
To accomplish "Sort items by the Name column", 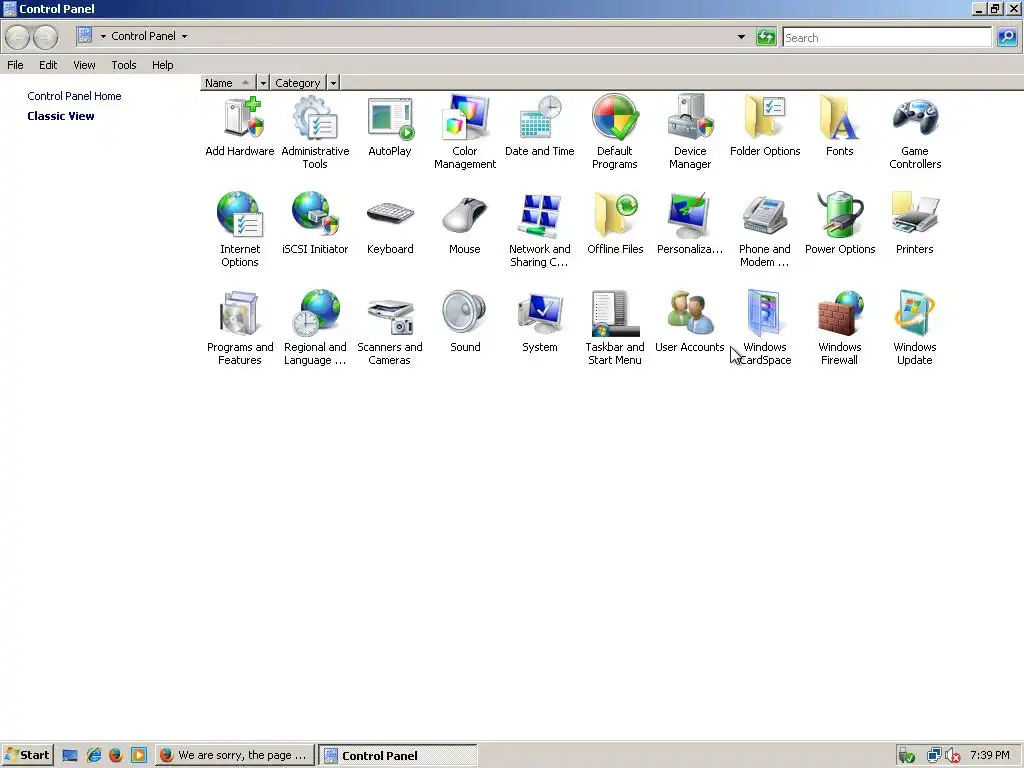I will point(228,83).
